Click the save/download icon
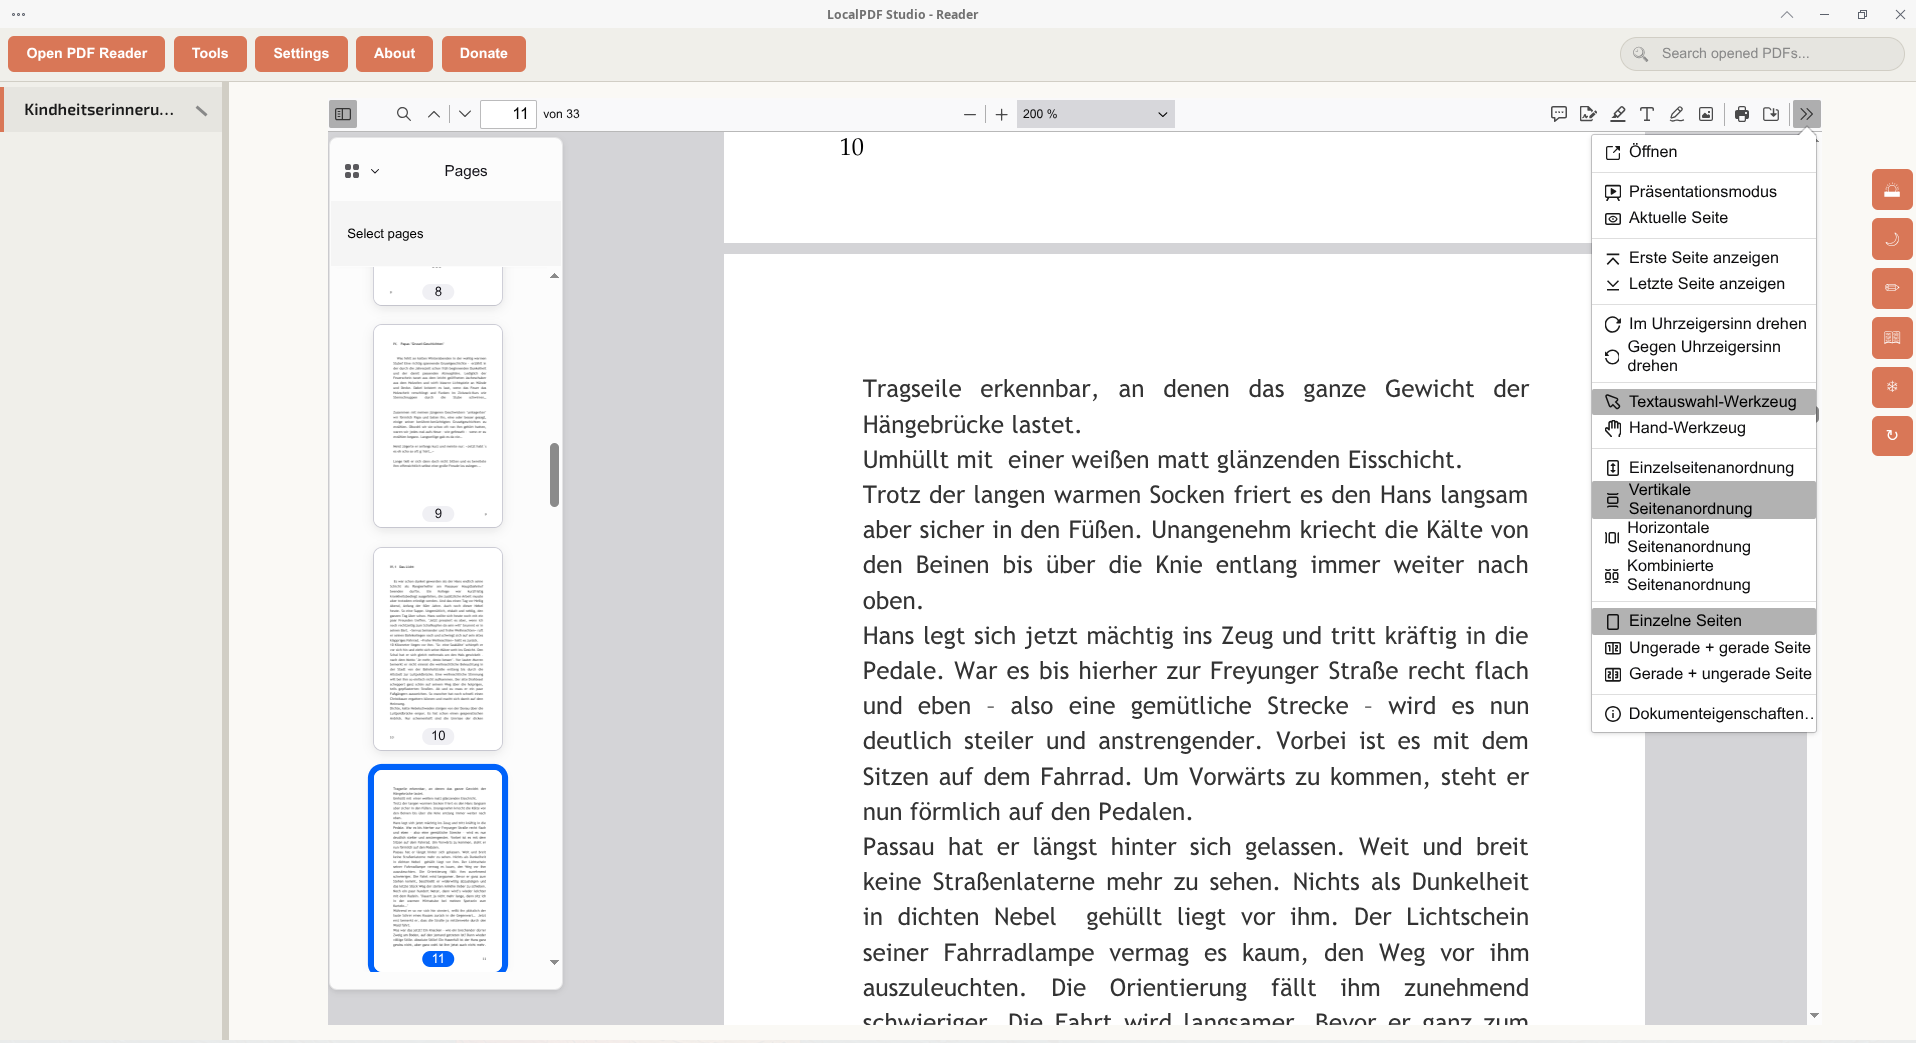The height and width of the screenshot is (1043, 1916). (1771, 114)
